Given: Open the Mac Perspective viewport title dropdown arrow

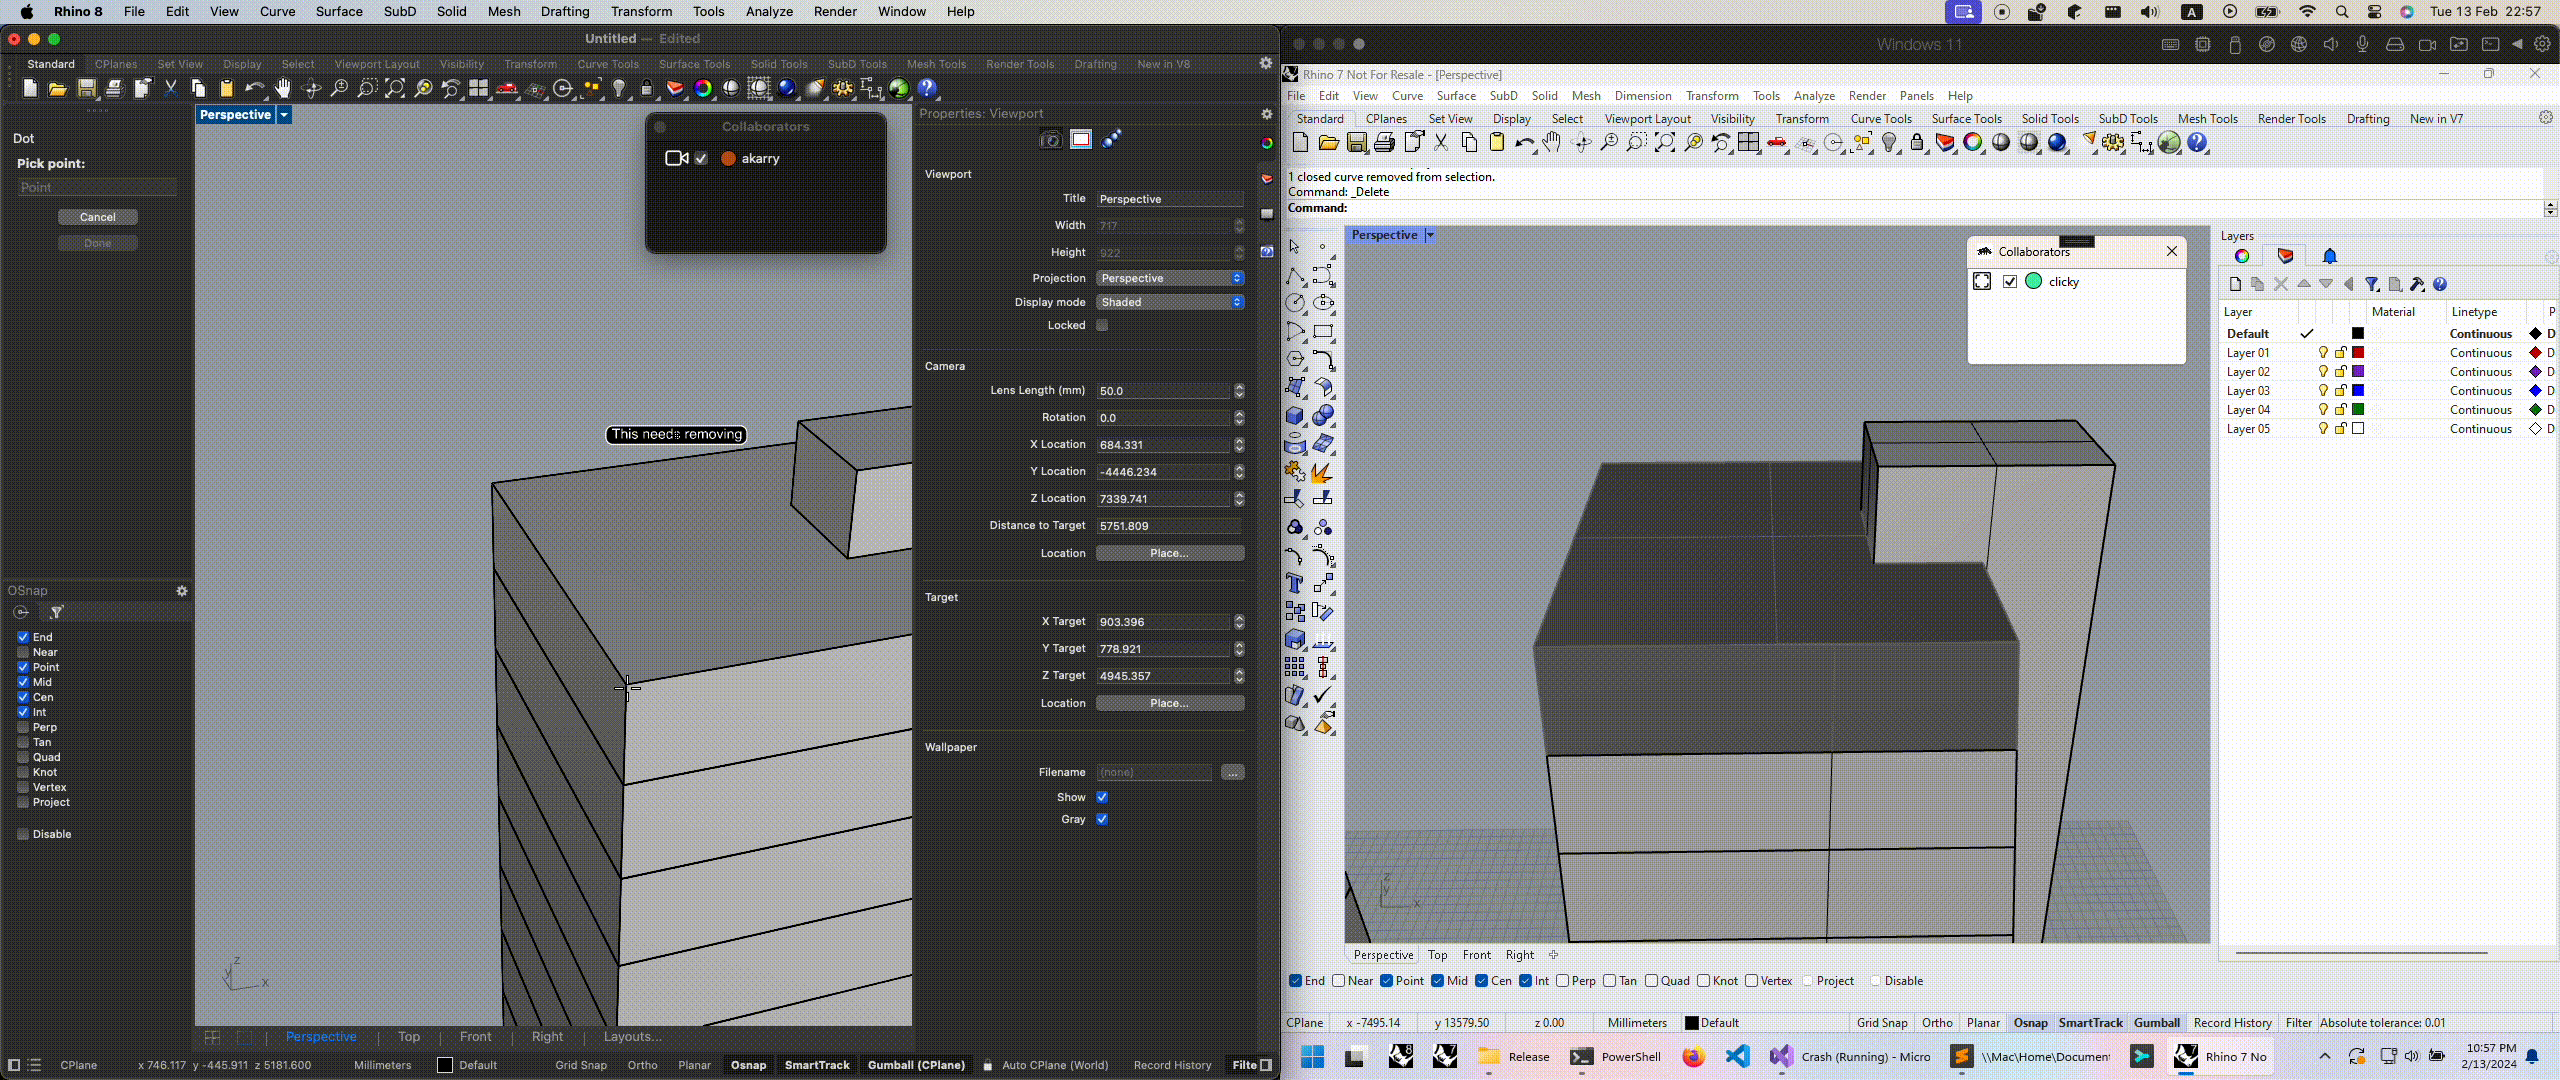Looking at the screenshot, I should coord(284,115).
